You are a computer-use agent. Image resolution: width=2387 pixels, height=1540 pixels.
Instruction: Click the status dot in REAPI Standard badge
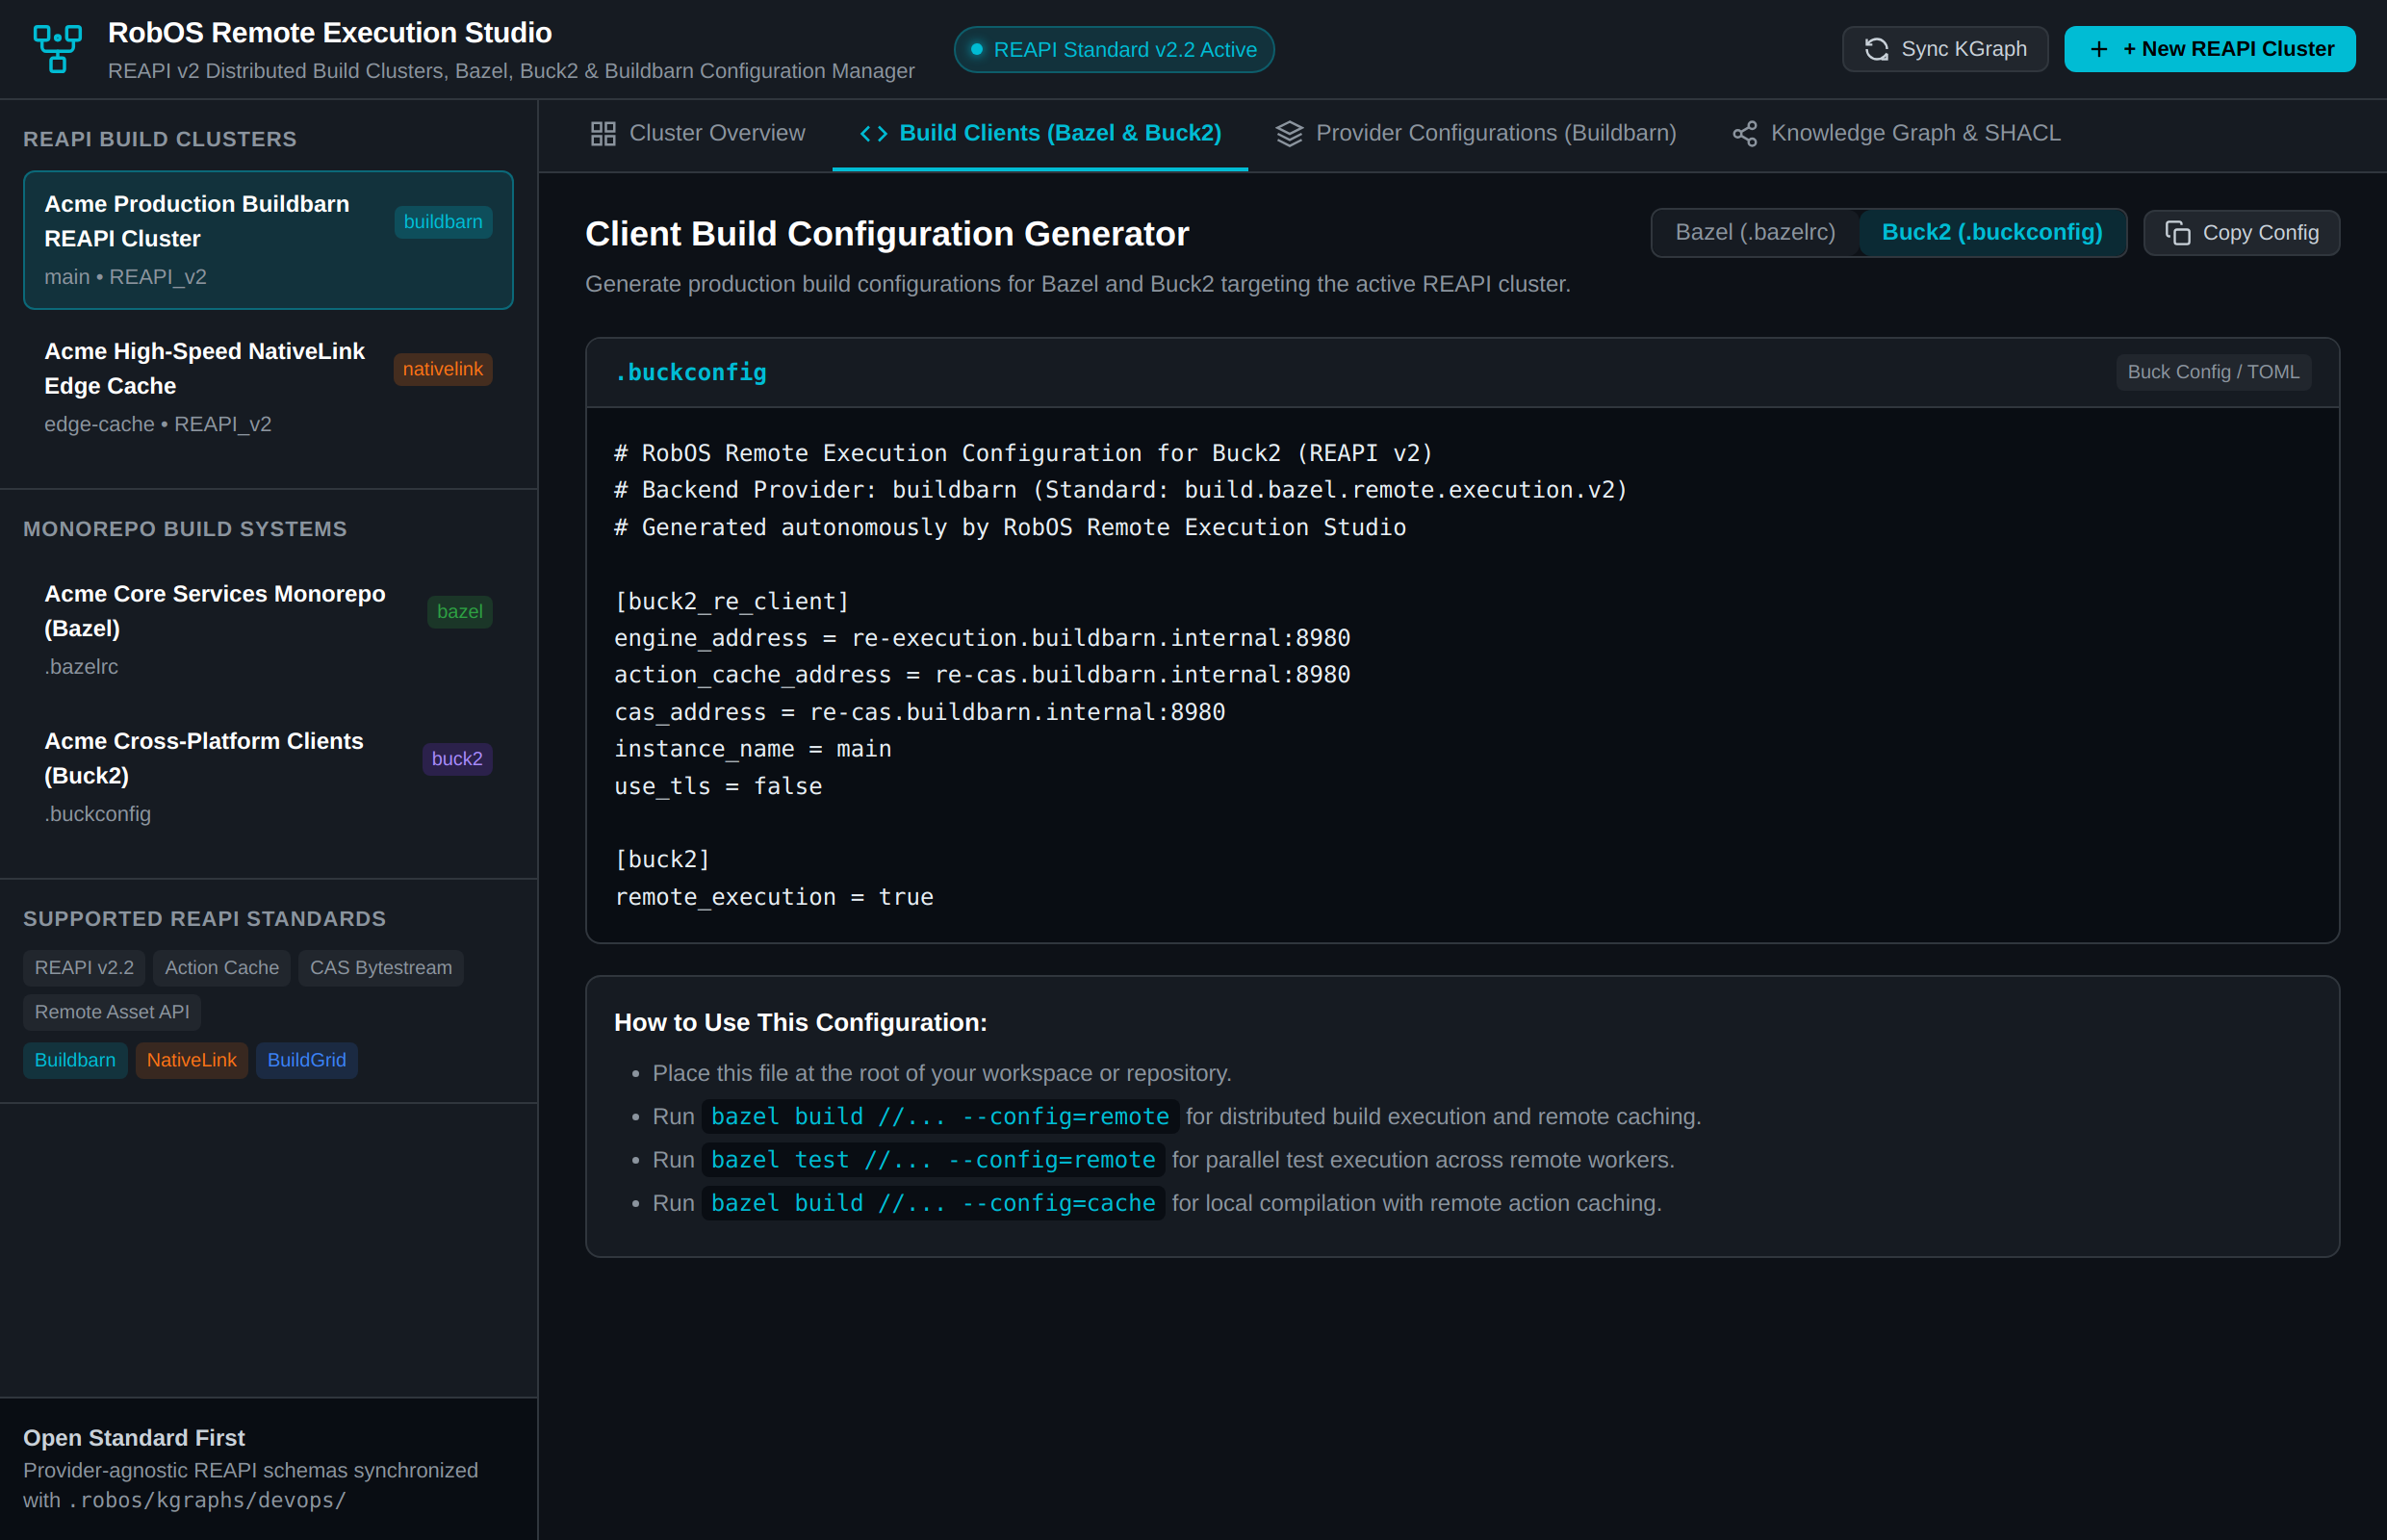coord(976,50)
